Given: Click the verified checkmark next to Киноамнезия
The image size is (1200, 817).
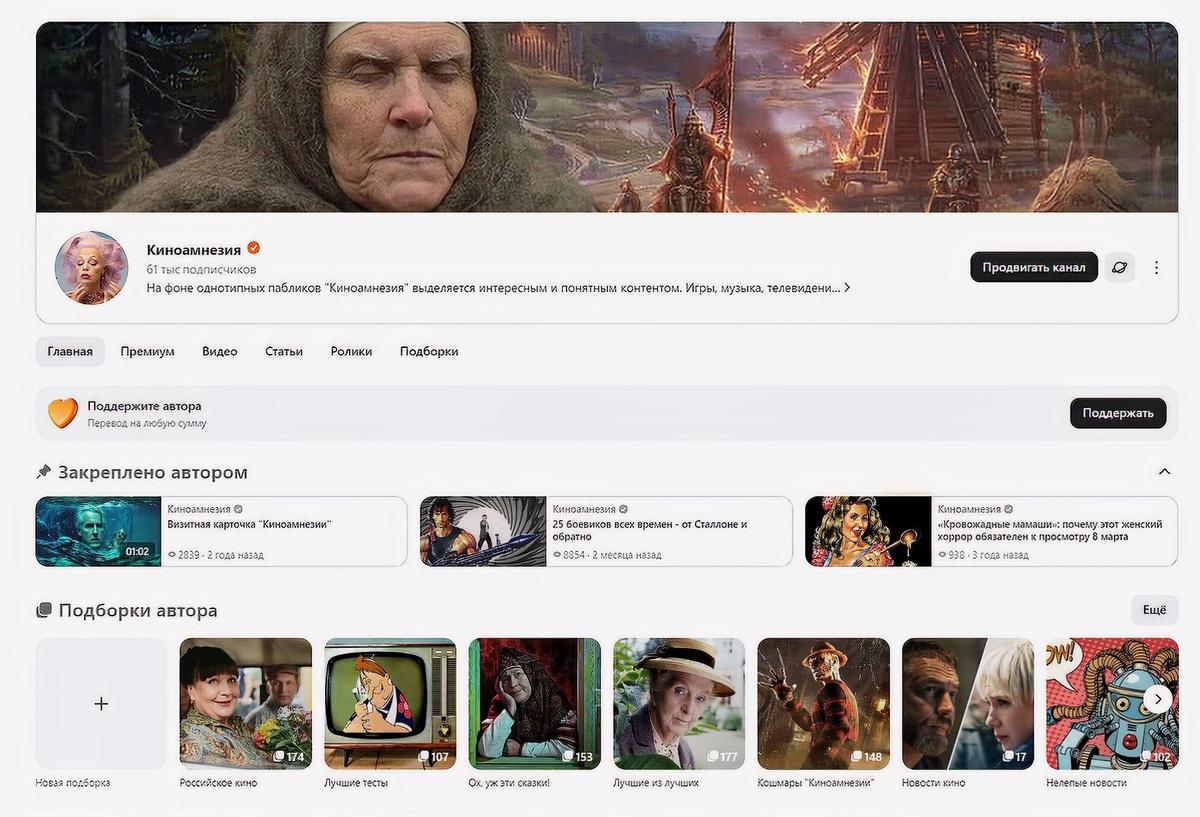Looking at the screenshot, I should point(252,246).
